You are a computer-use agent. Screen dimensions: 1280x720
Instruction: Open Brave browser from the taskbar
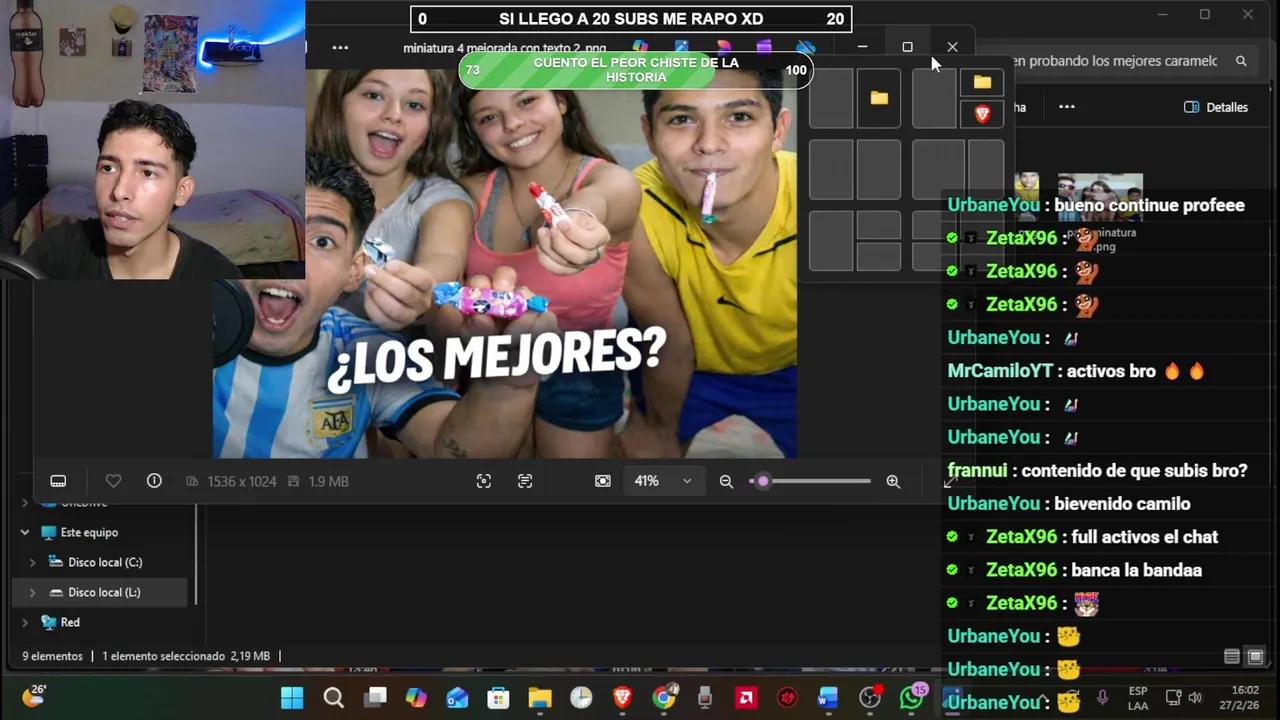point(622,698)
